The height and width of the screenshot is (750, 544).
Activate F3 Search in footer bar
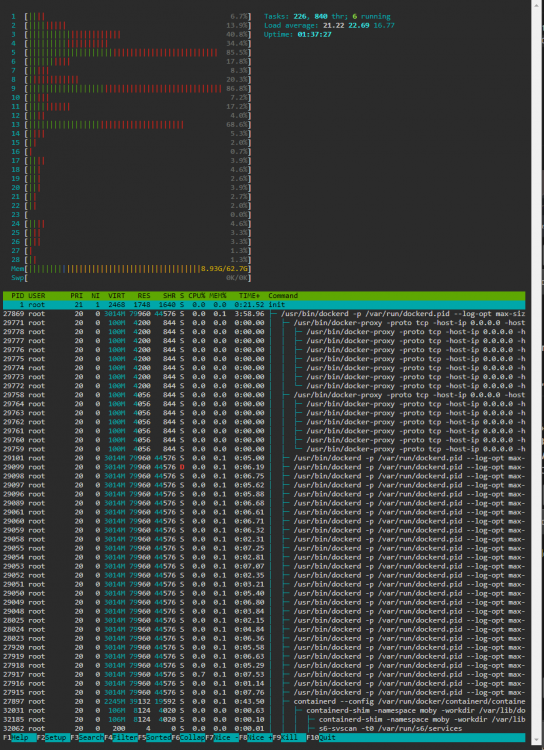(85, 738)
